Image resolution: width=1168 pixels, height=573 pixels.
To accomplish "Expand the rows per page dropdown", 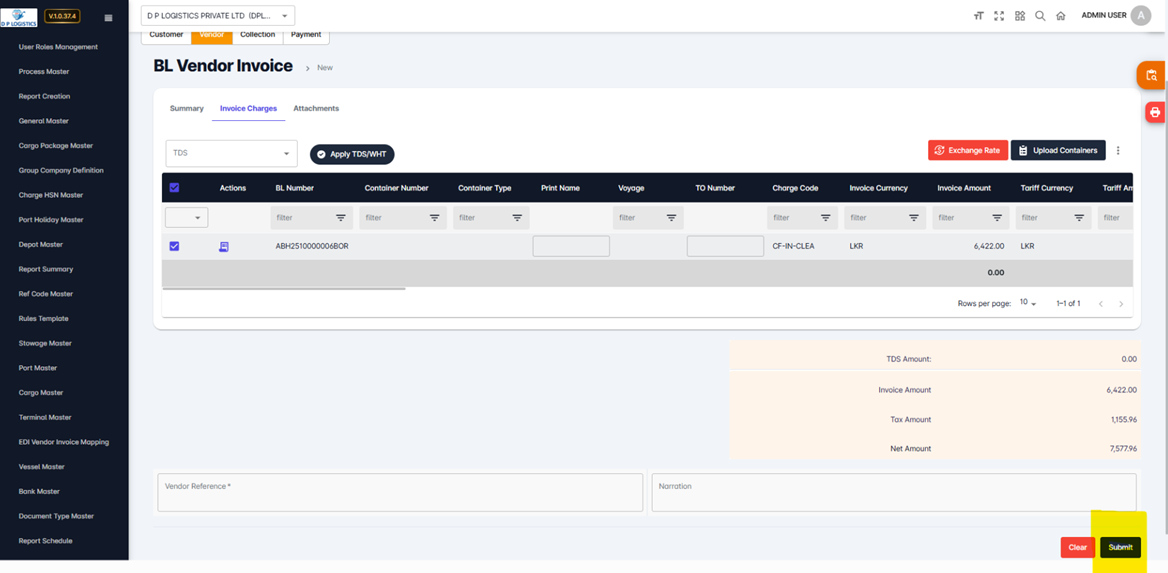I will (x=1028, y=303).
